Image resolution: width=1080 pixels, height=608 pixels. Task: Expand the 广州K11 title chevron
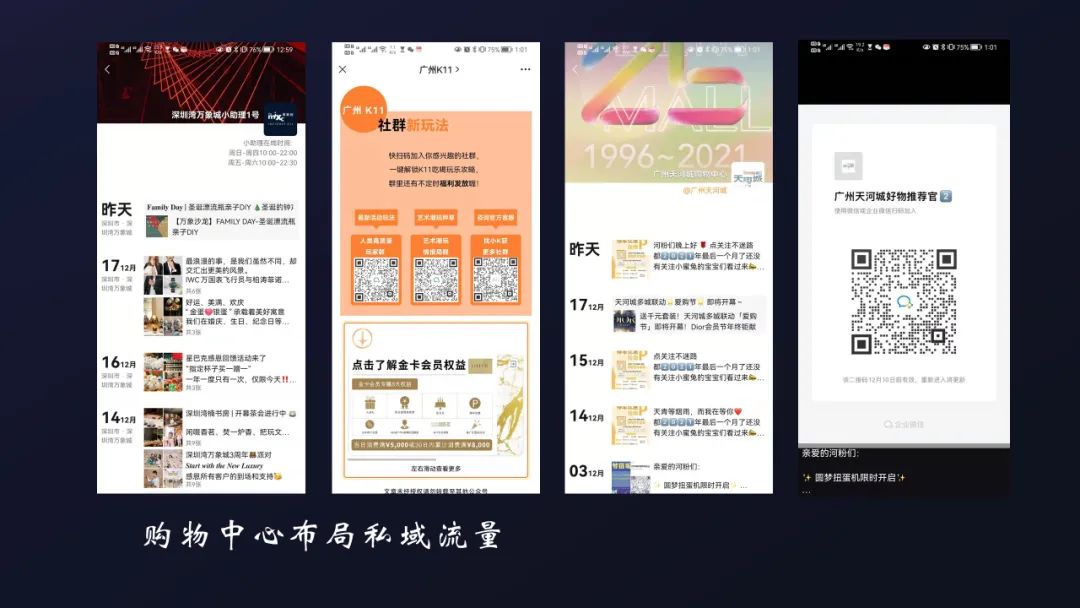tap(457, 70)
